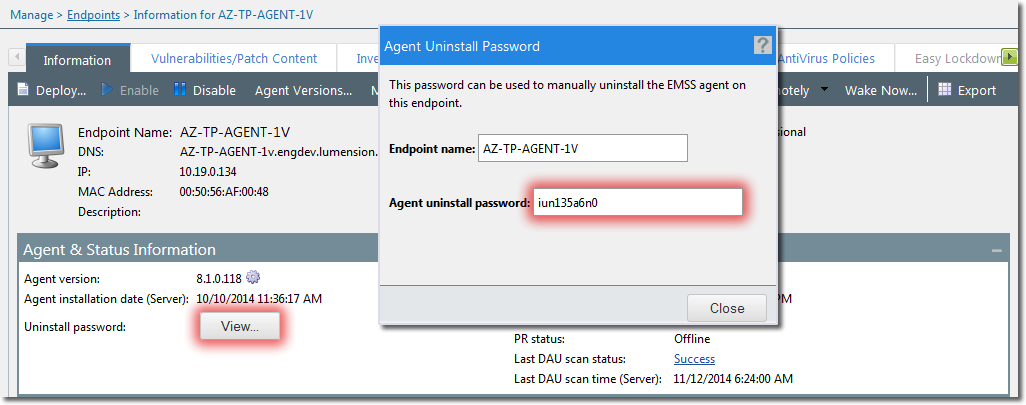The height and width of the screenshot is (405, 1026).
Task: Switch to the AntiVirus Policies tab
Action: pos(825,59)
